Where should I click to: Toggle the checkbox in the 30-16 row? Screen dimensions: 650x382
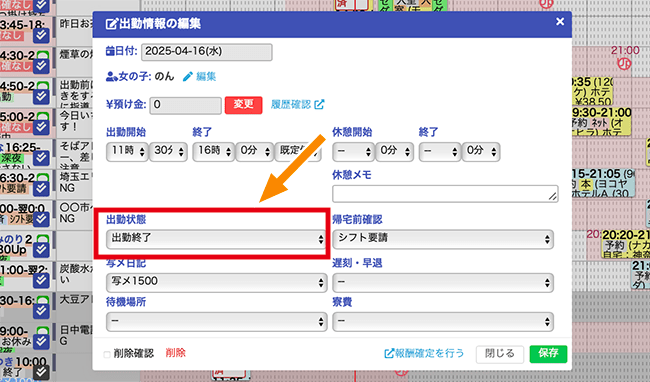(x=41, y=311)
